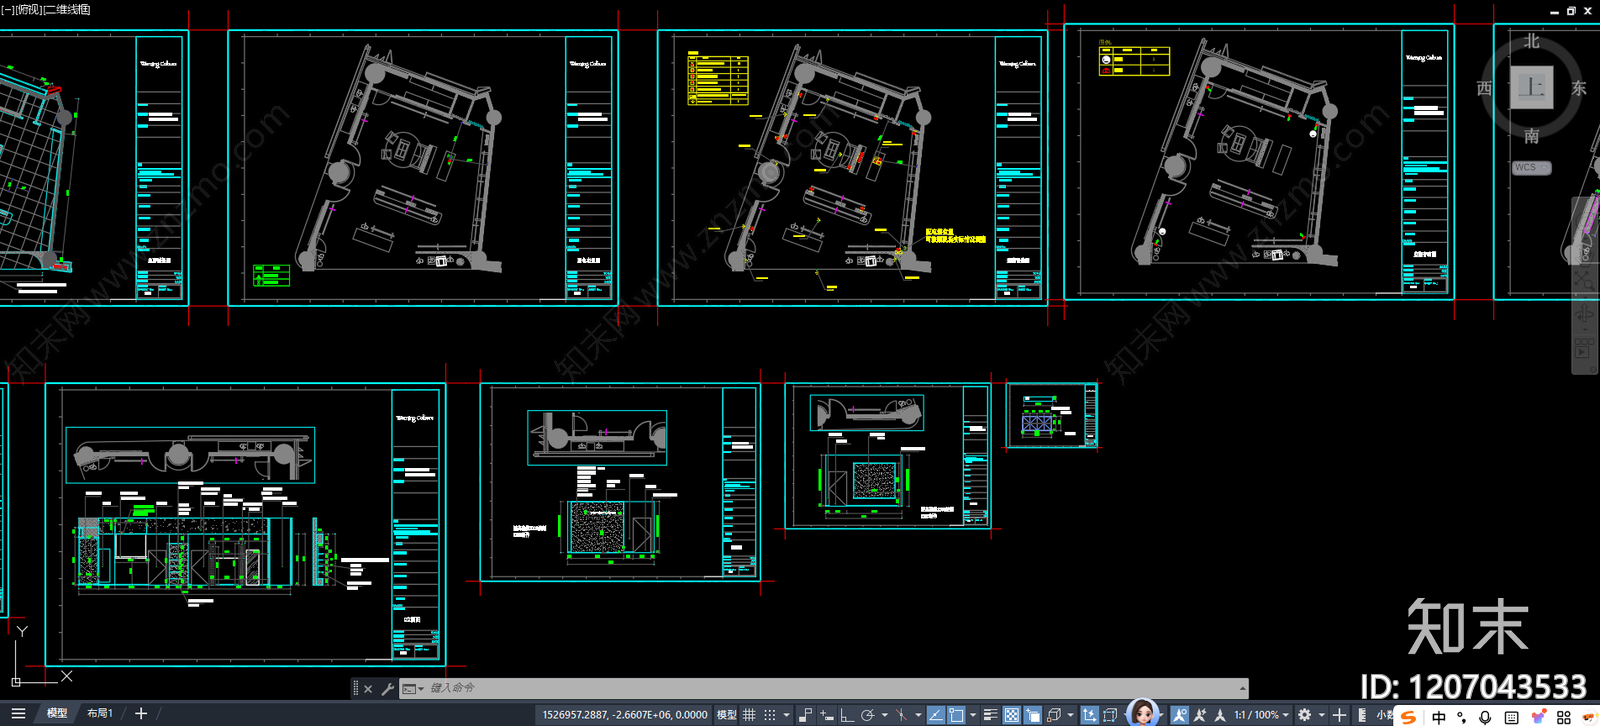Open command line customize wrench
This screenshot has height=726, width=1600.
click(388, 688)
